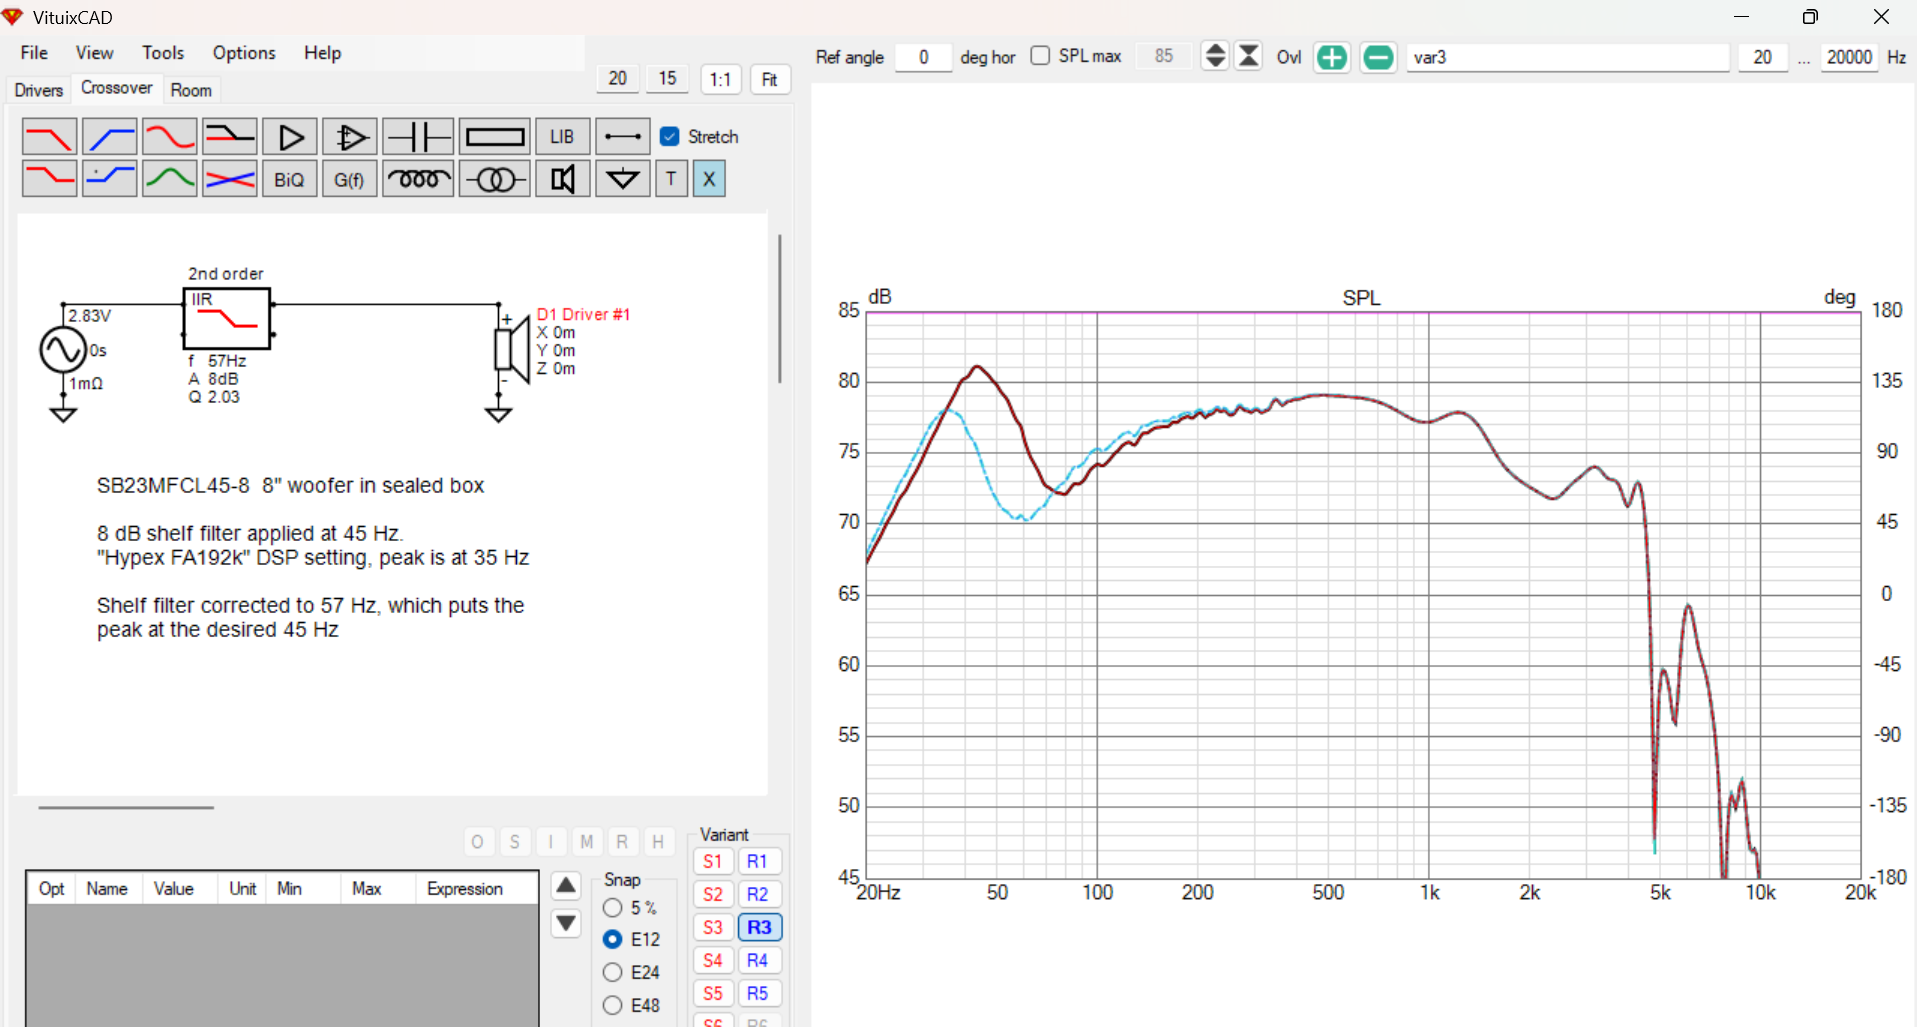Recall variant R2
The height and width of the screenshot is (1027, 1917).
[x=758, y=895]
